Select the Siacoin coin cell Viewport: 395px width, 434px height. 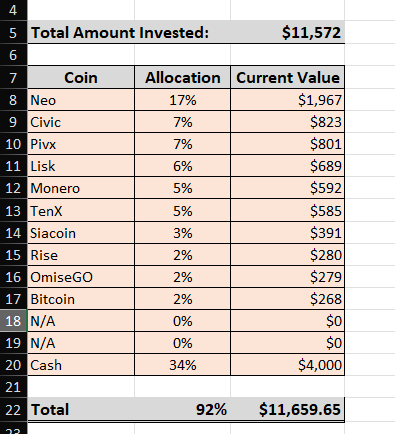pyautogui.click(x=81, y=233)
